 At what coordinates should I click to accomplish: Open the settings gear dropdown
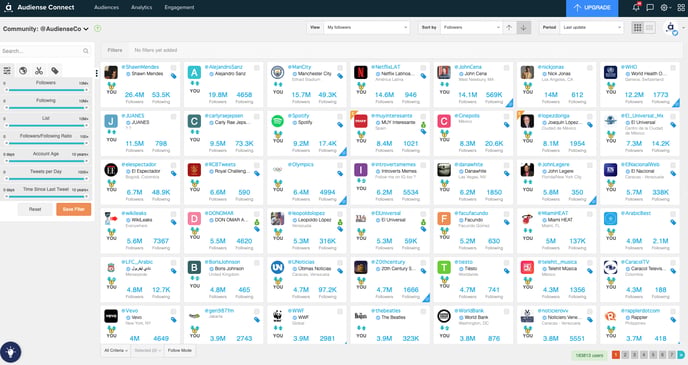point(666,7)
